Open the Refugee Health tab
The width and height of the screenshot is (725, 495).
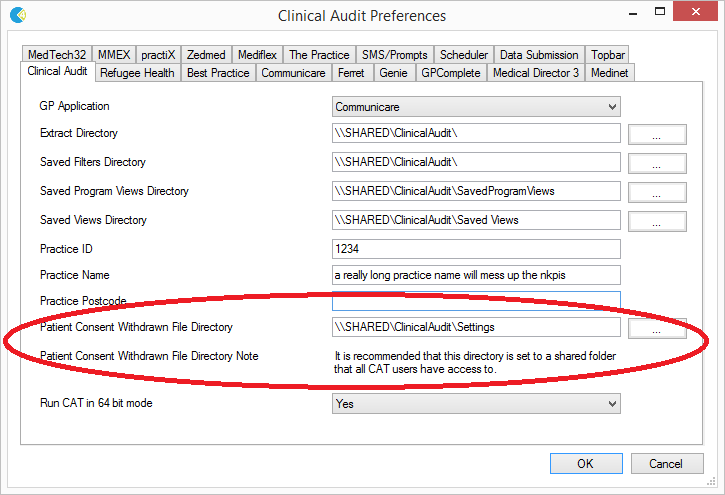pyautogui.click(x=137, y=73)
